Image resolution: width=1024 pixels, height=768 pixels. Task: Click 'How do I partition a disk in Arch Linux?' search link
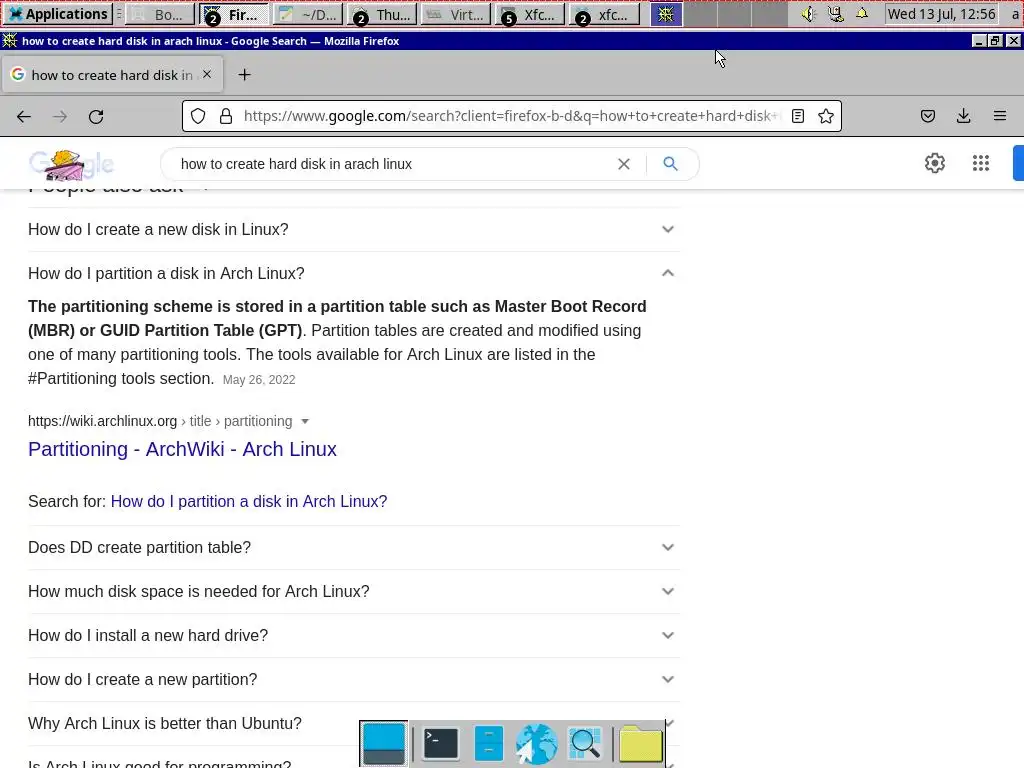point(249,502)
